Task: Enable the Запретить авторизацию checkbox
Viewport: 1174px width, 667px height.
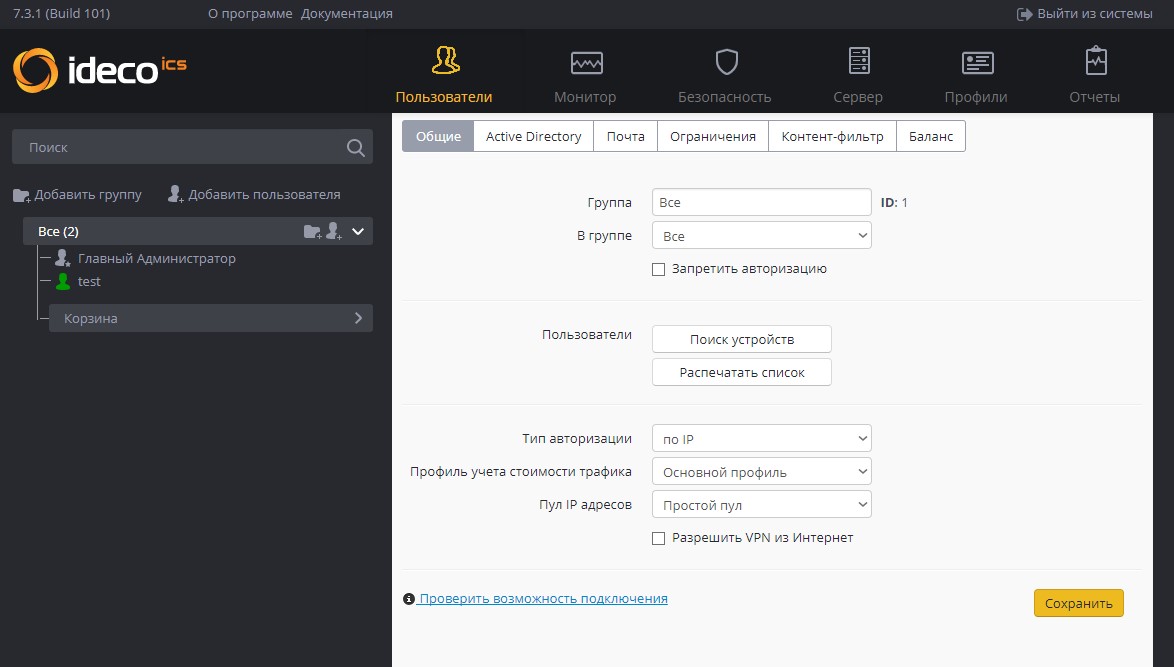Action: (x=658, y=269)
